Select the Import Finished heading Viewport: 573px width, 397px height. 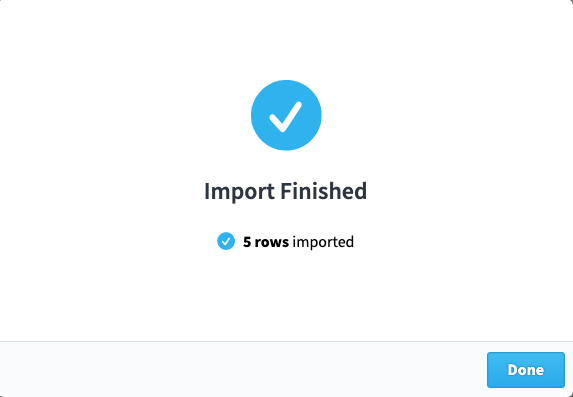pos(285,191)
